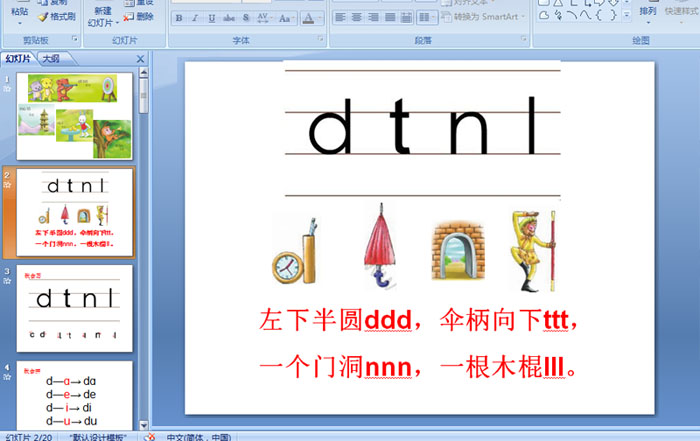Apply the font color A button
This screenshot has width=700, height=441.
click(x=308, y=18)
